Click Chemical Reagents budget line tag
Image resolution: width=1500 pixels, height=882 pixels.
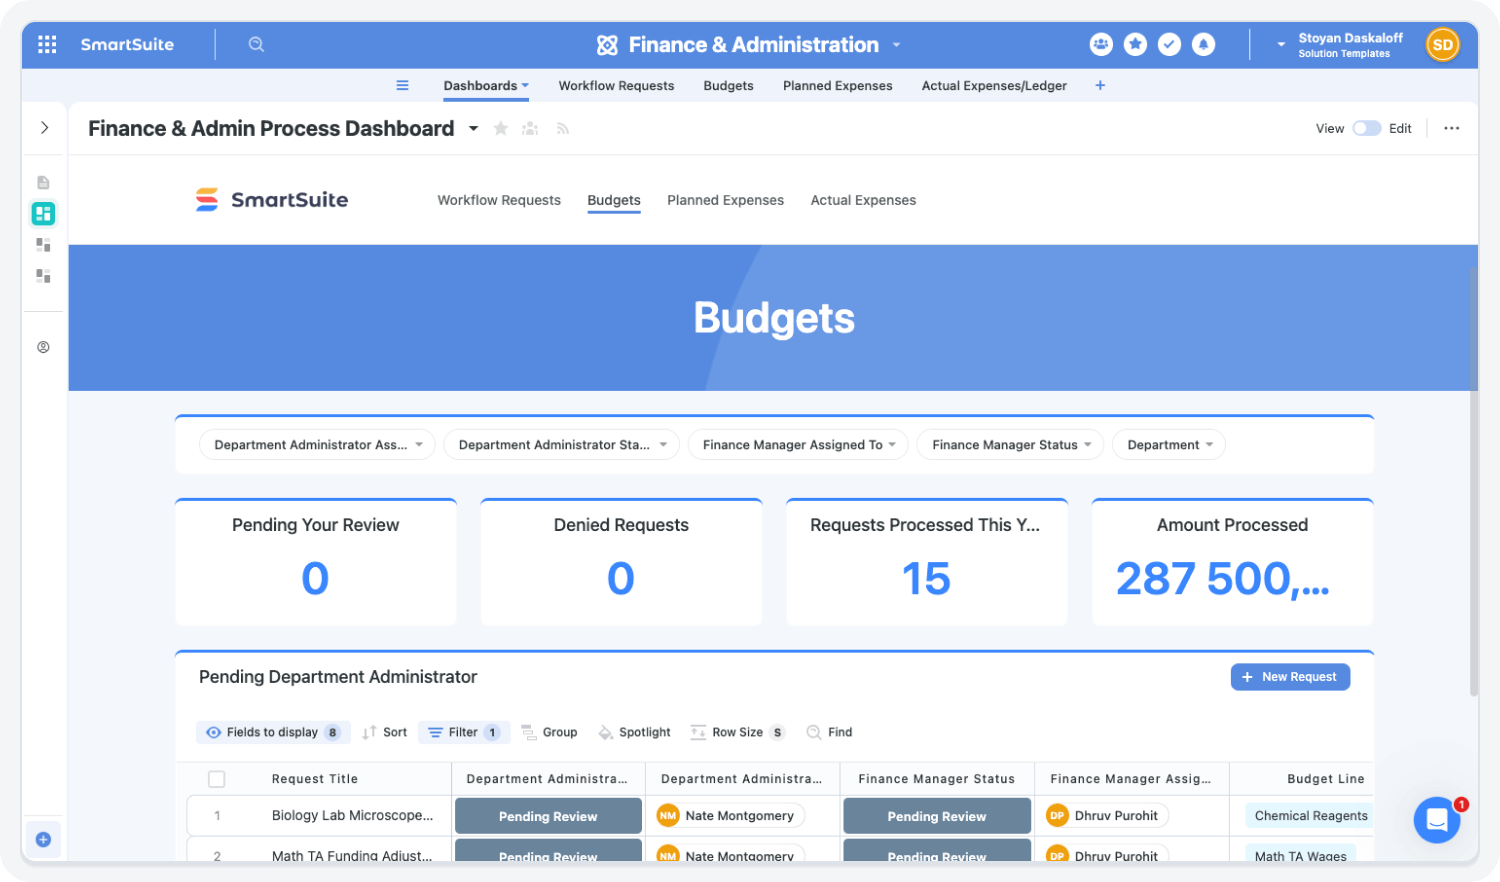1310,816
